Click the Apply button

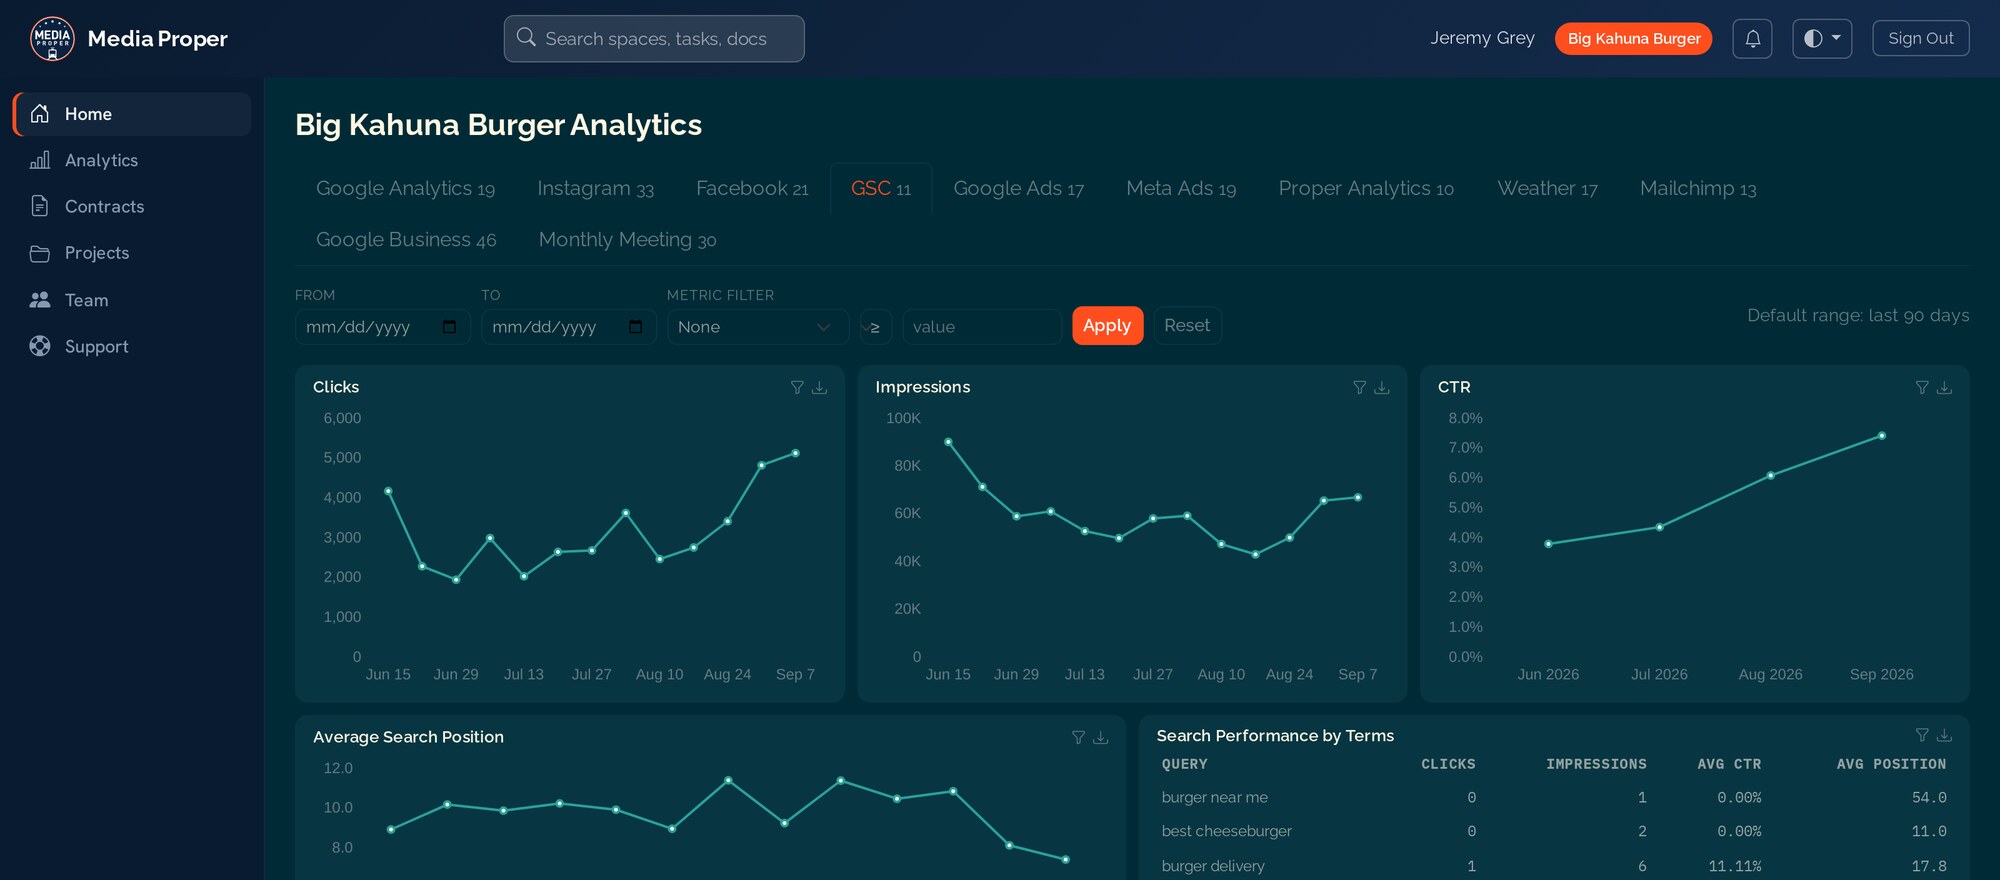pyautogui.click(x=1107, y=326)
